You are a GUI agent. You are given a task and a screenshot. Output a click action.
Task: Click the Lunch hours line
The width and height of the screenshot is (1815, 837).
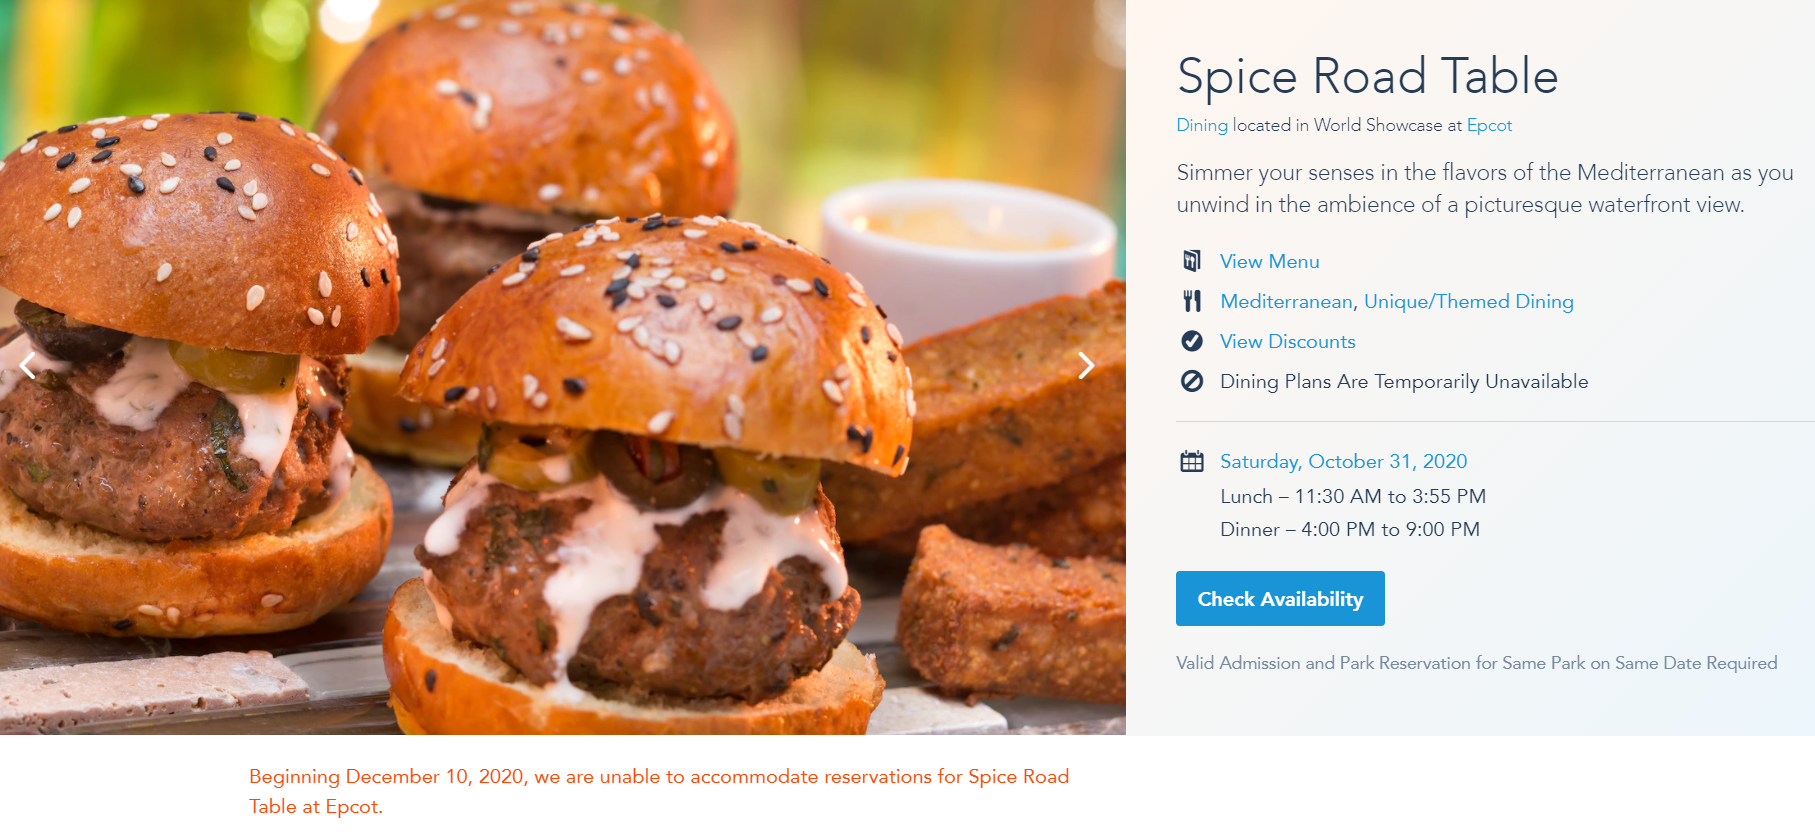pyautogui.click(x=1353, y=496)
